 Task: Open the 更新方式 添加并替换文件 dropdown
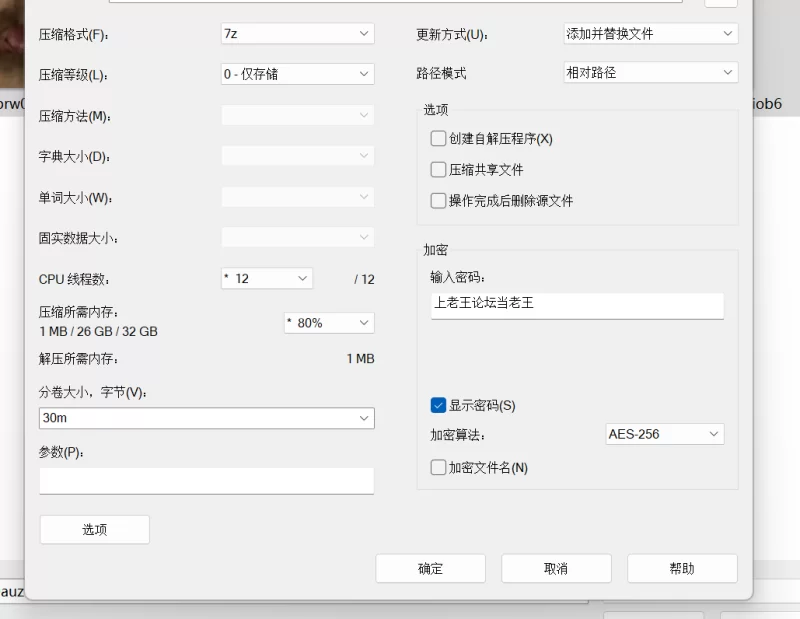pyautogui.click(x=651, y=34)
